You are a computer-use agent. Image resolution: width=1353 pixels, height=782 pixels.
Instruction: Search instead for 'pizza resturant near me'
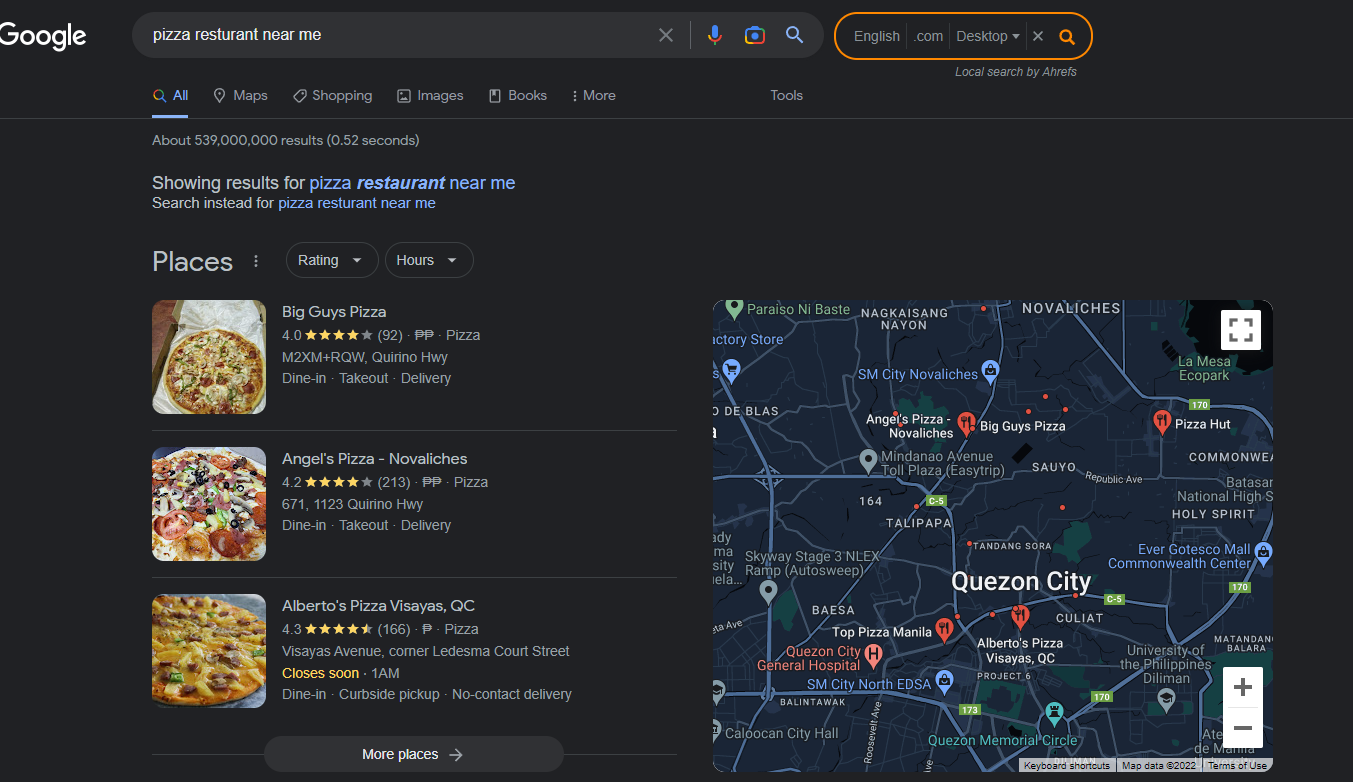357,203
